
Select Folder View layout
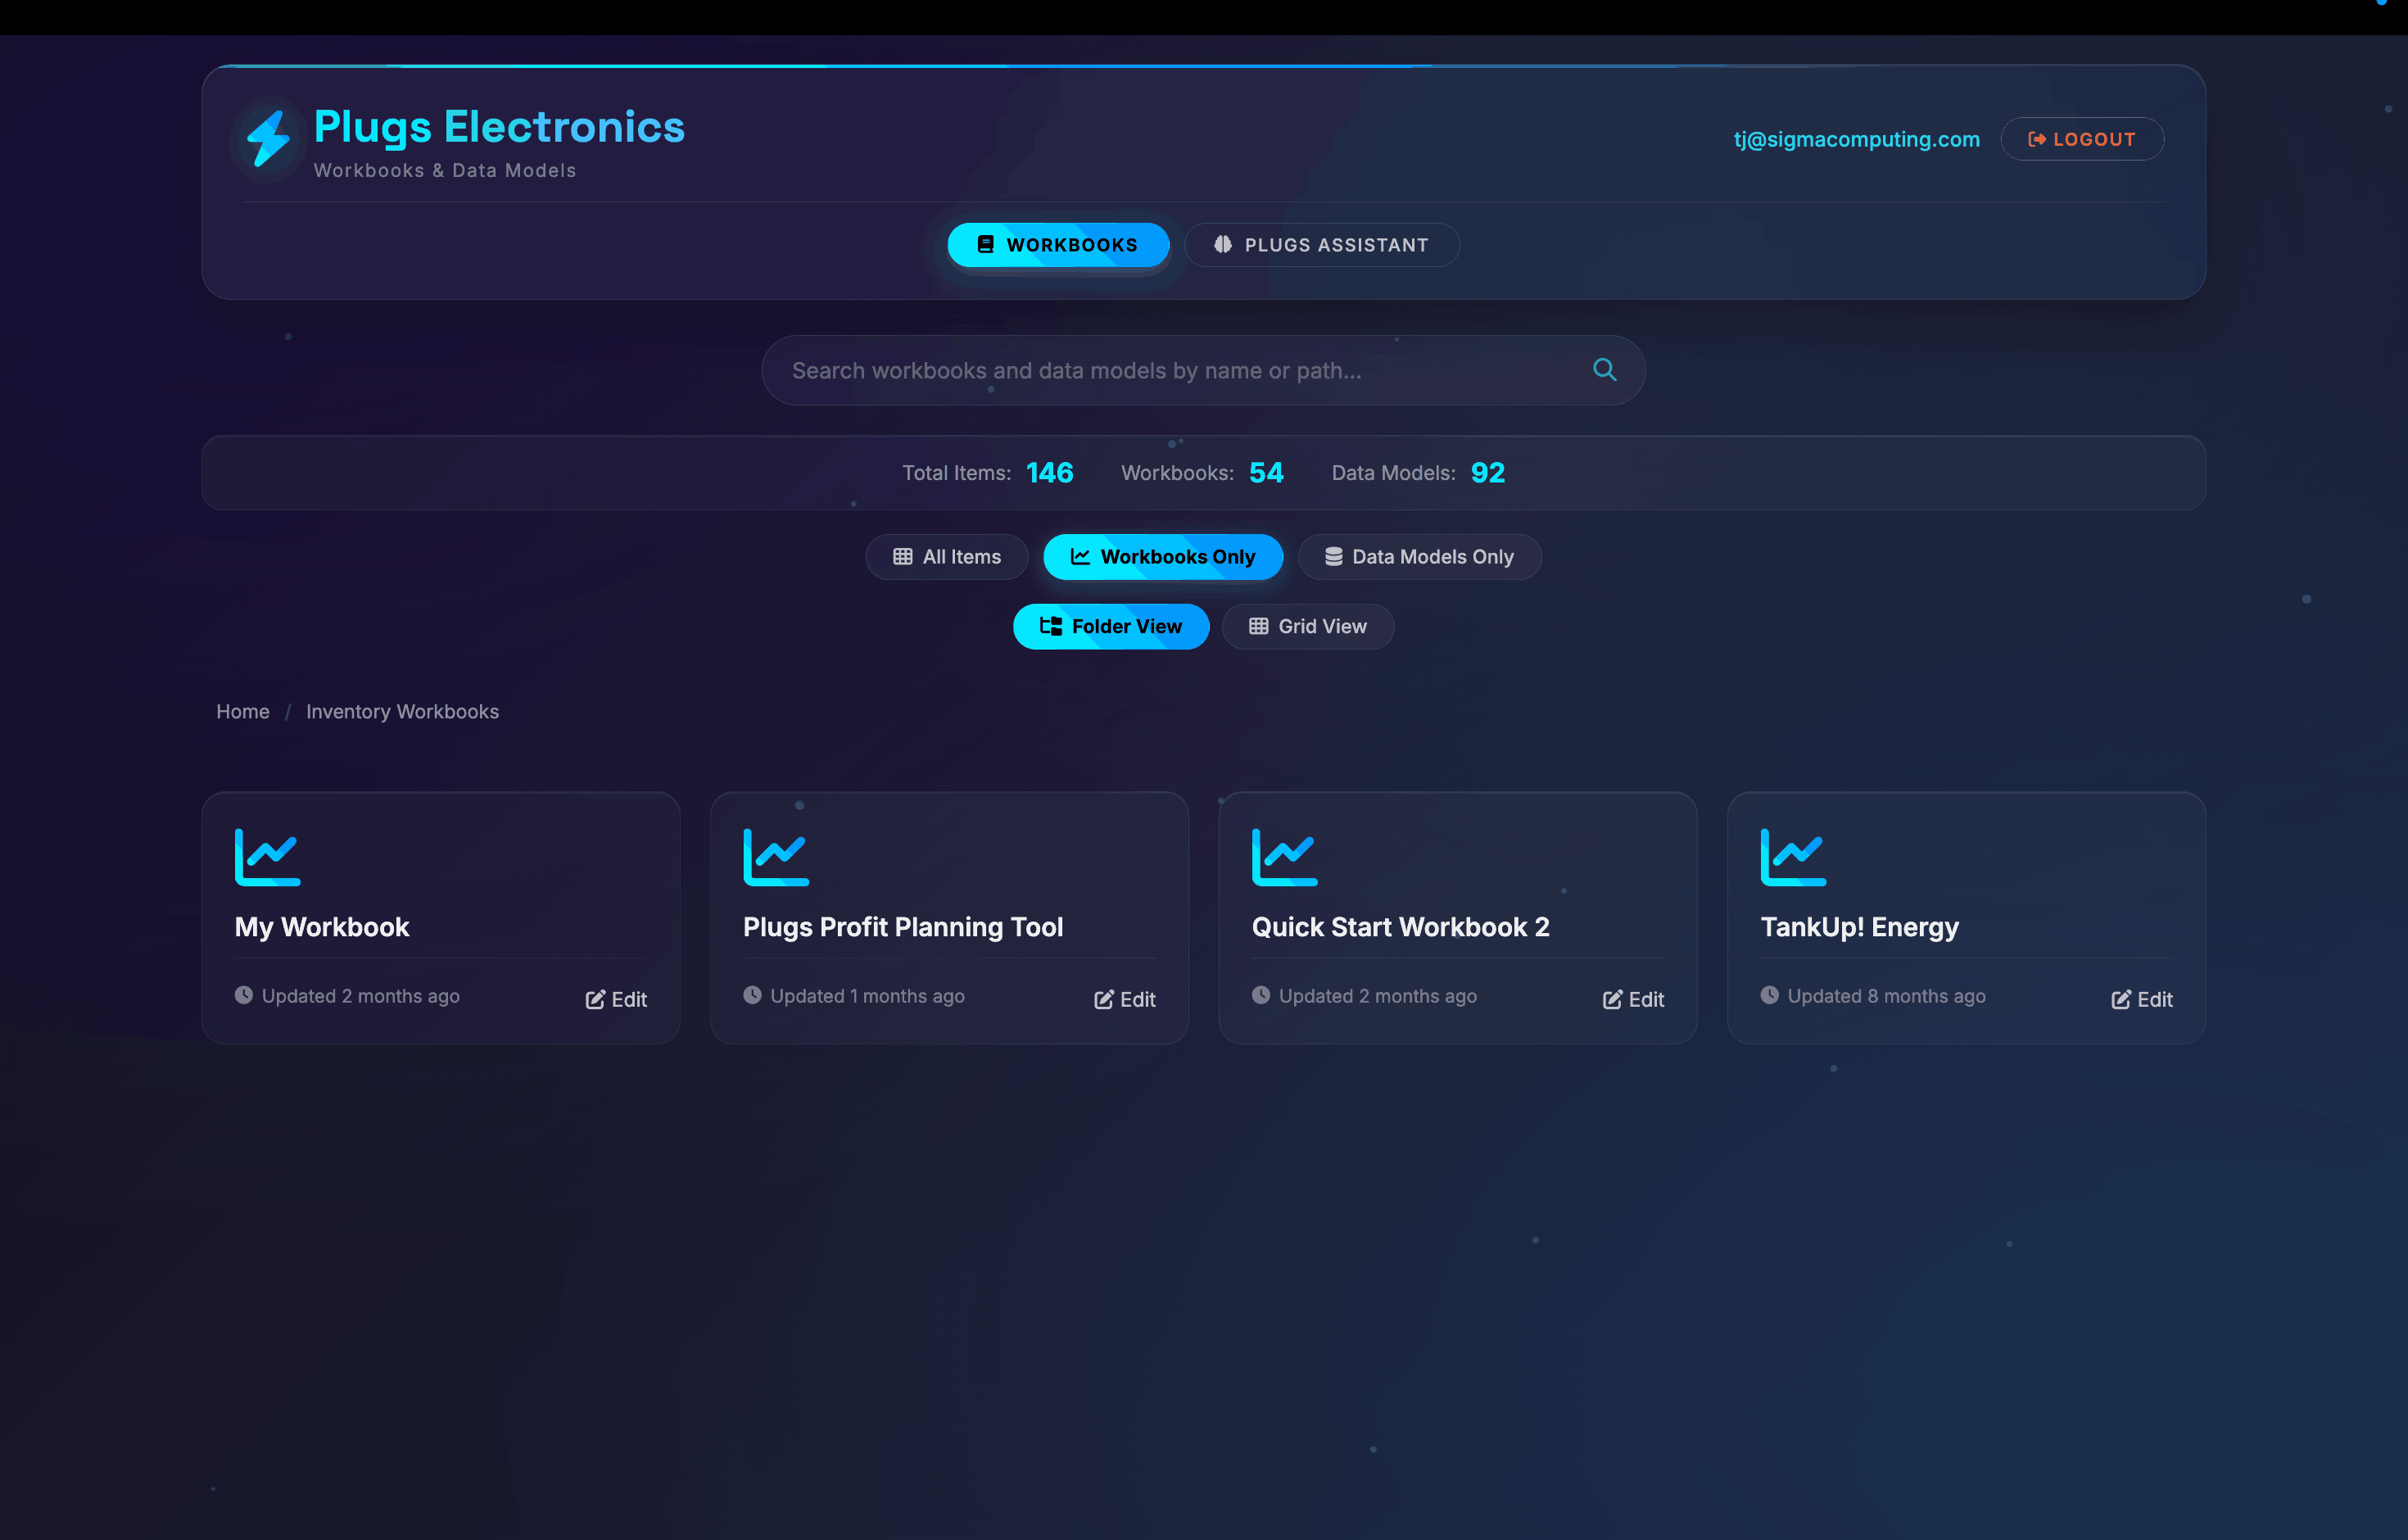click(x=1110, y=627)
